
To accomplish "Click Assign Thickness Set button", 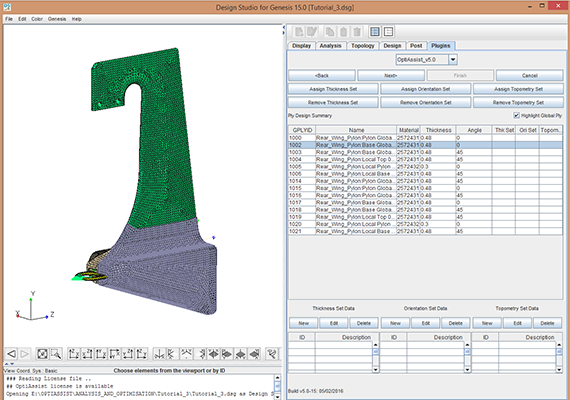I will pos(333,89).
